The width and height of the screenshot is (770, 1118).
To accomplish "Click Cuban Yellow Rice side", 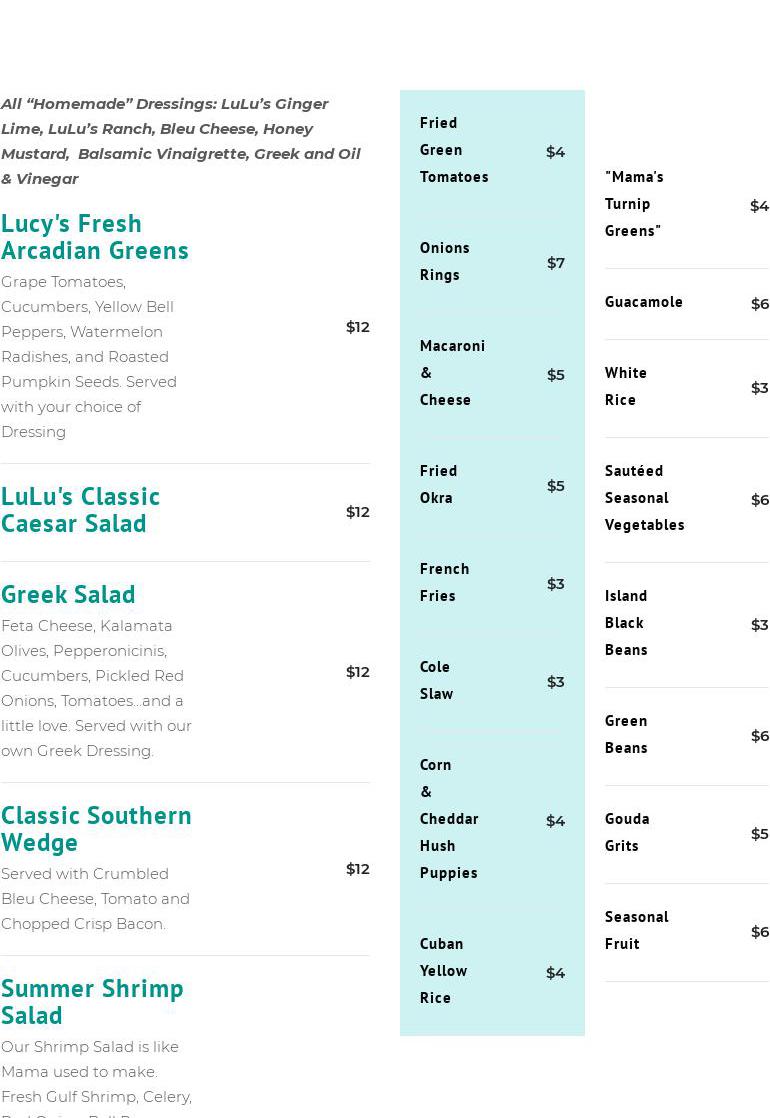I will 443,970.
